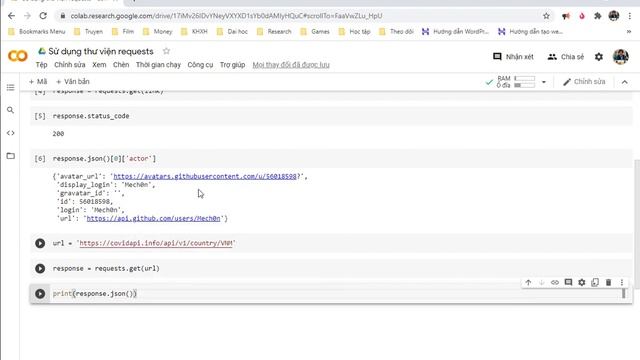The height and width of the screenshot is (360, 640).
Task: Delete the selected cell with the trash icon
Action: [x=609, y=282]
